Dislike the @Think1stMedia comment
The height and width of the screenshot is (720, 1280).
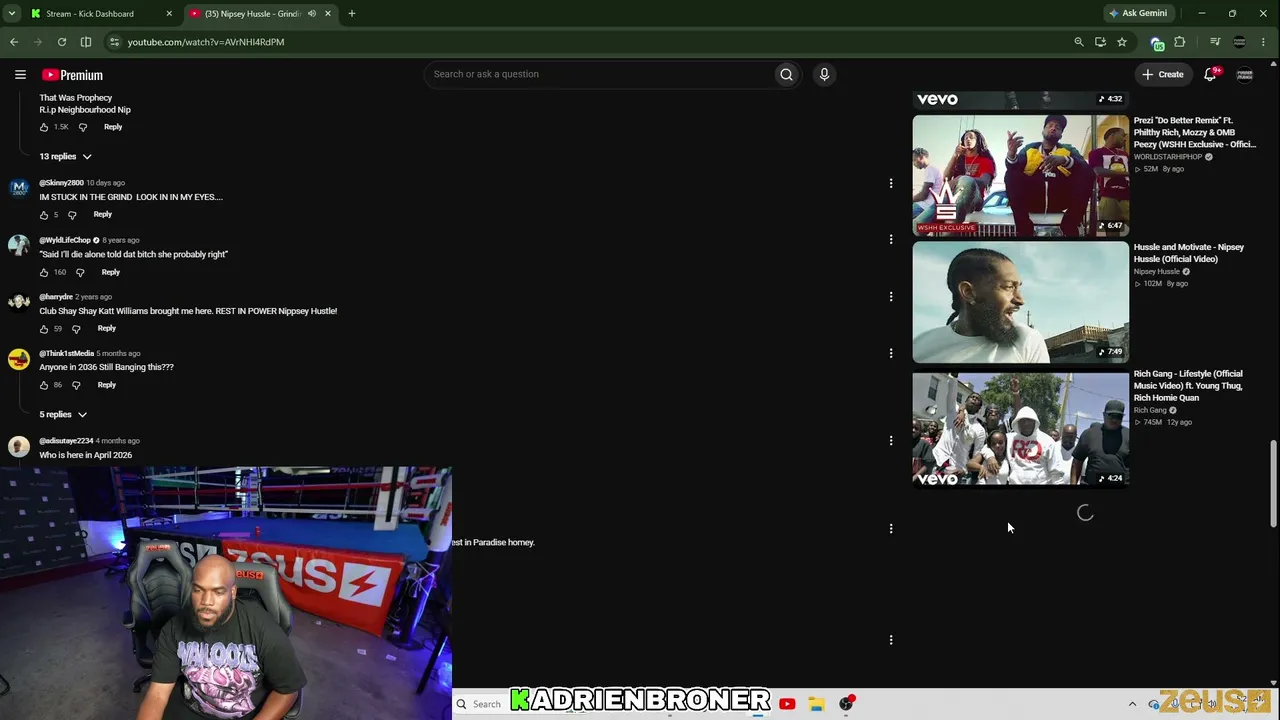(x=76, y=385)
